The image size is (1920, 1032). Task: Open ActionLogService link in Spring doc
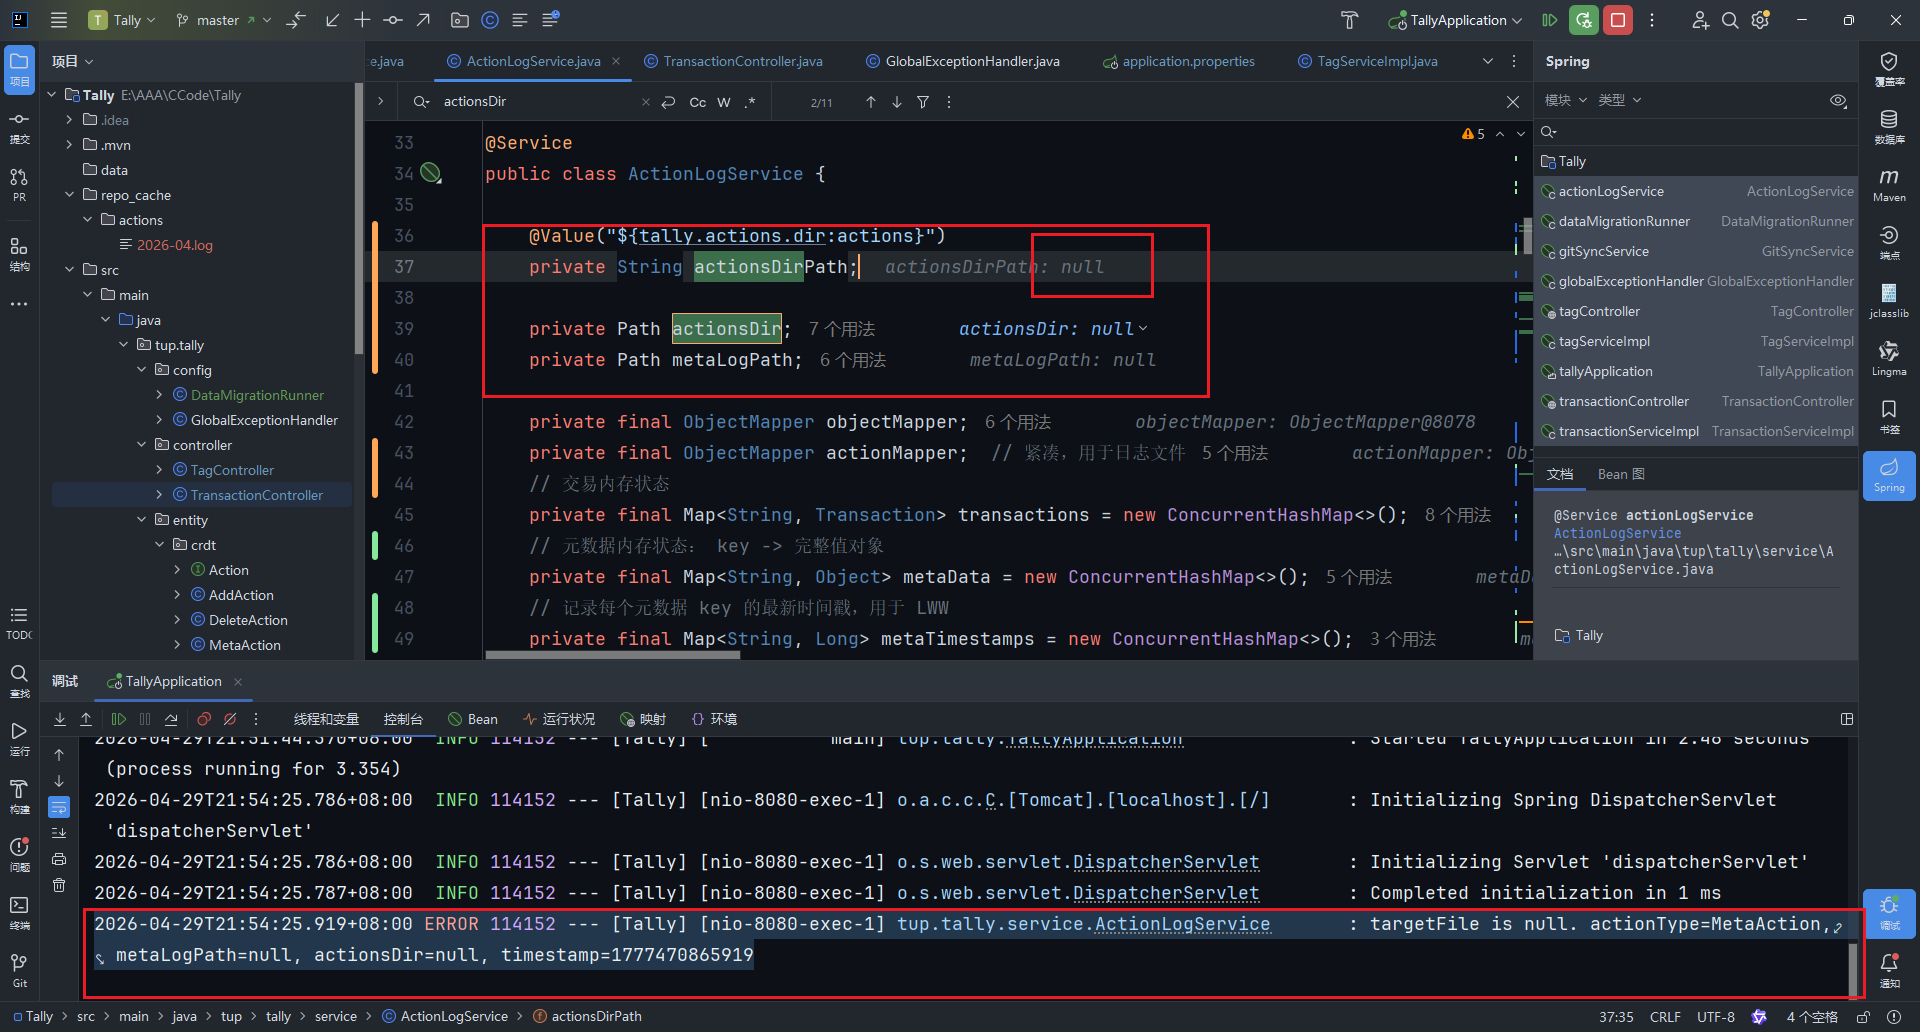point(1617,533)
